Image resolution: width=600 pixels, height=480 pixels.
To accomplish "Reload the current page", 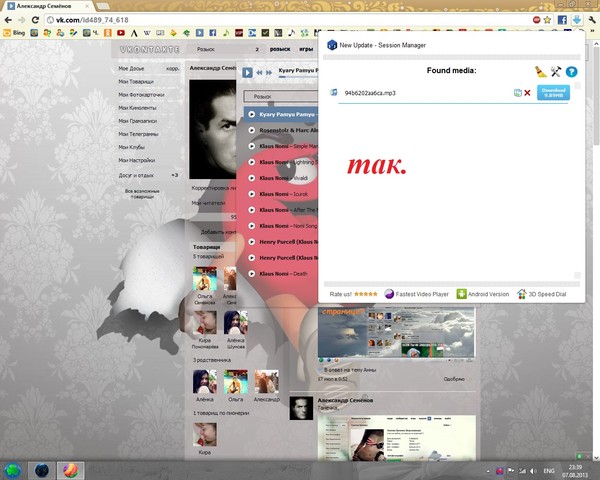I will (35, 20).
